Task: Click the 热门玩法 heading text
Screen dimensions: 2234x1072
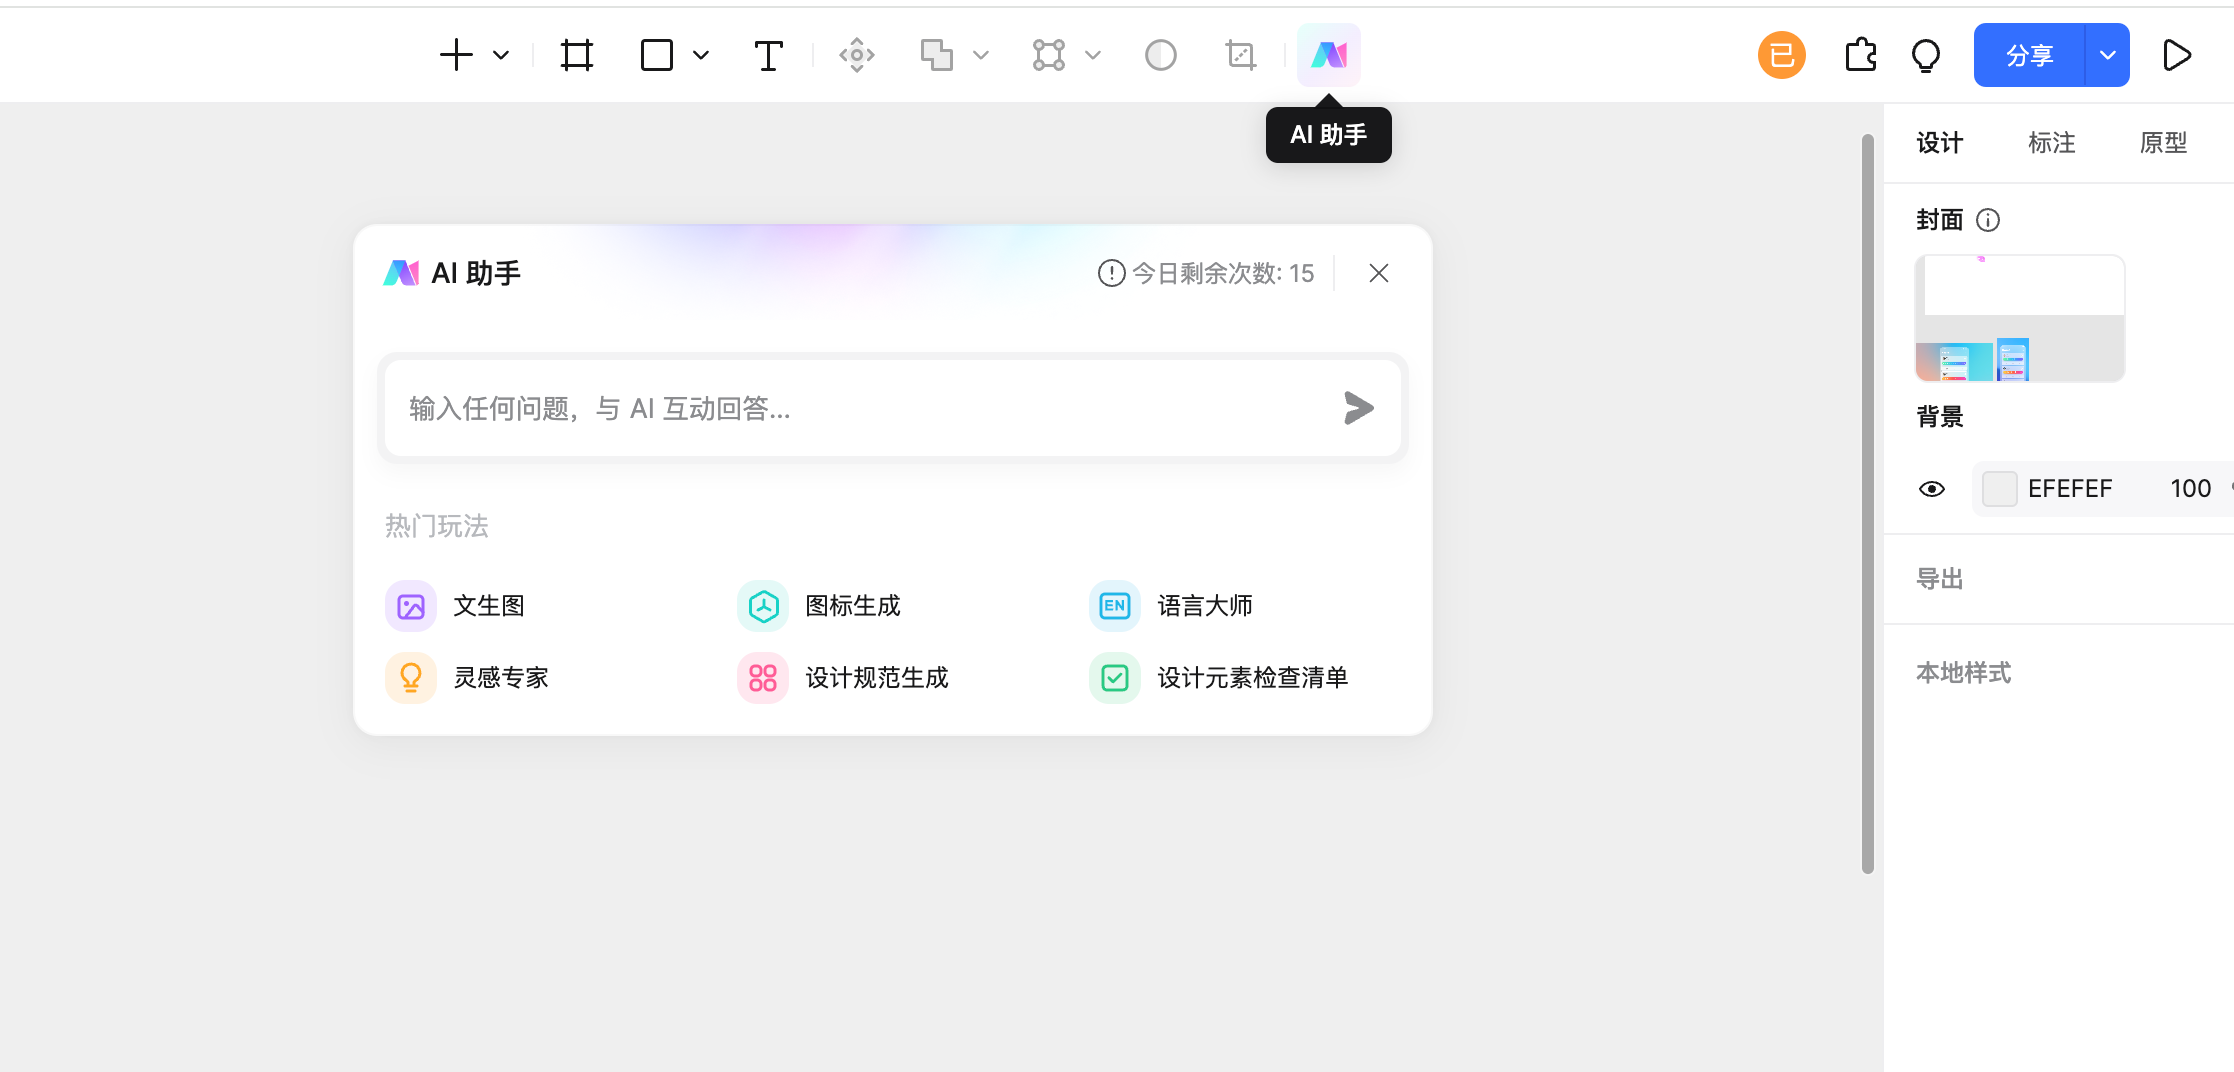Action: [437, 526]
